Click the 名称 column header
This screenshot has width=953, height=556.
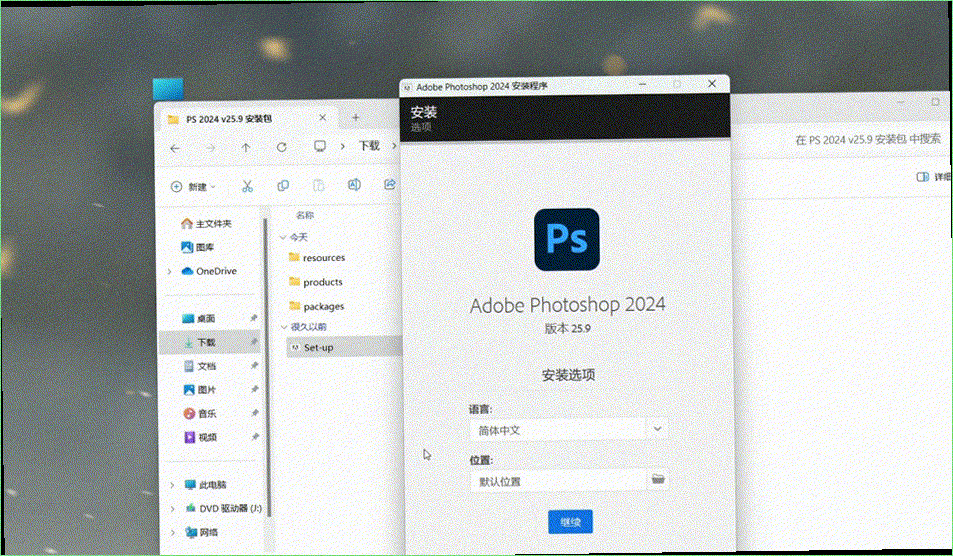[304, 215]
